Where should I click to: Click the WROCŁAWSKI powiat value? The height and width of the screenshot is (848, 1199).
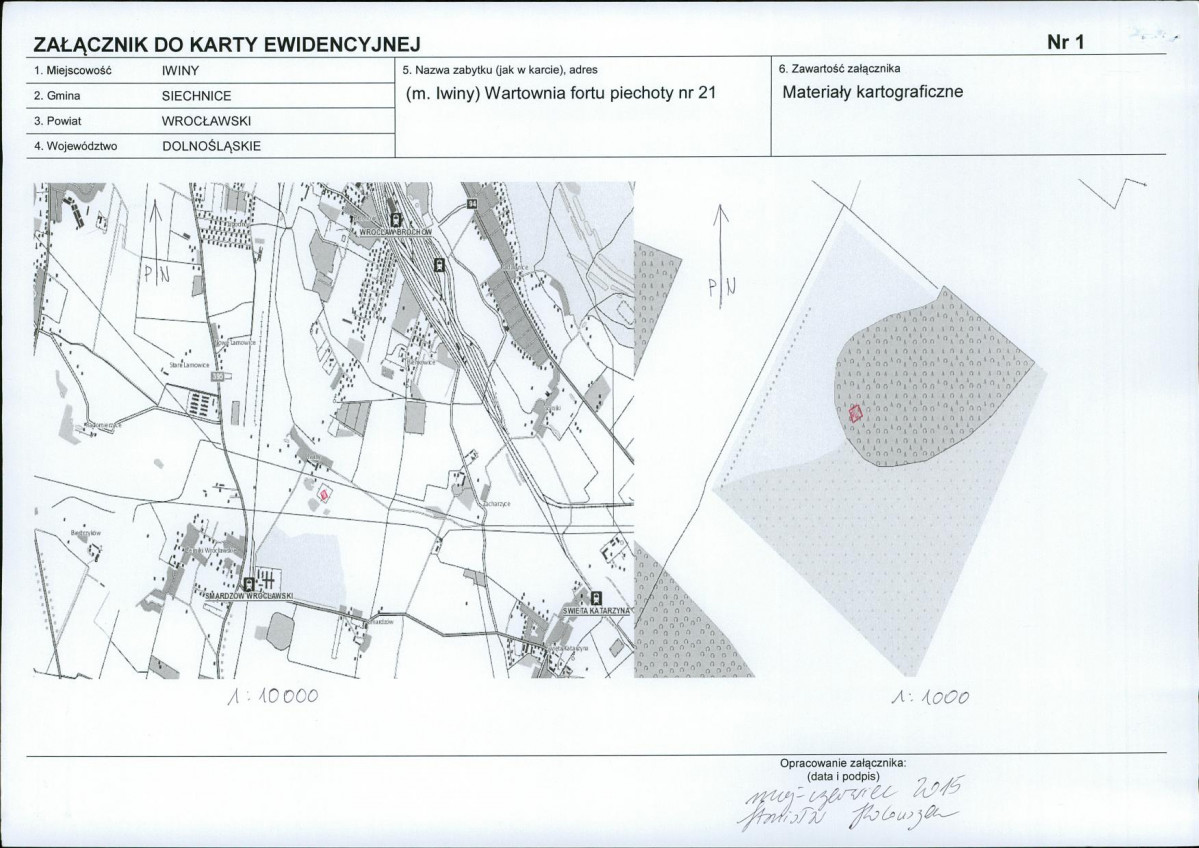pos(206,120)
